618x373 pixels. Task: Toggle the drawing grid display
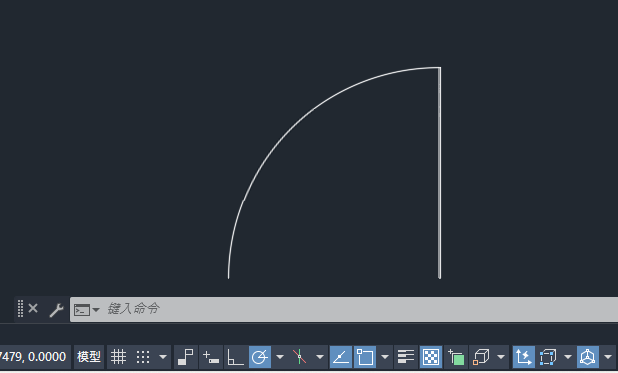[x=118, y=357]
